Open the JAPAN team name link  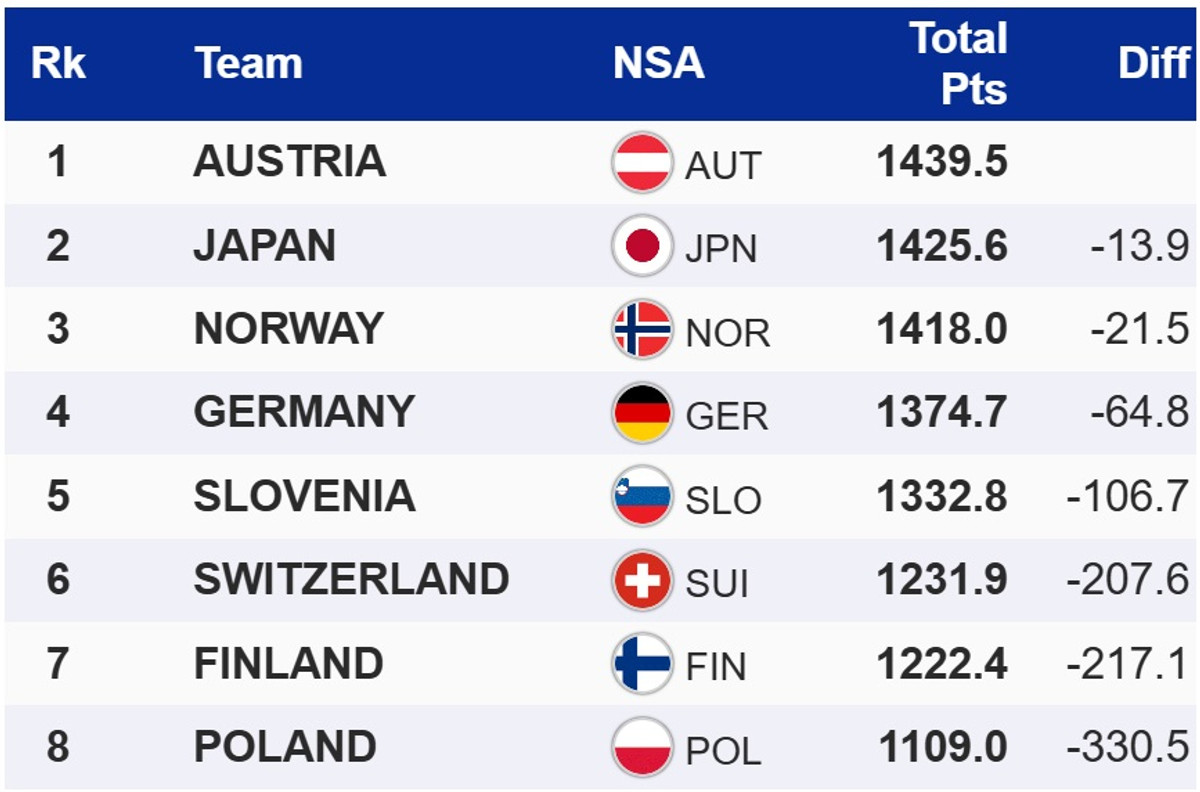(x=264, y=246)
